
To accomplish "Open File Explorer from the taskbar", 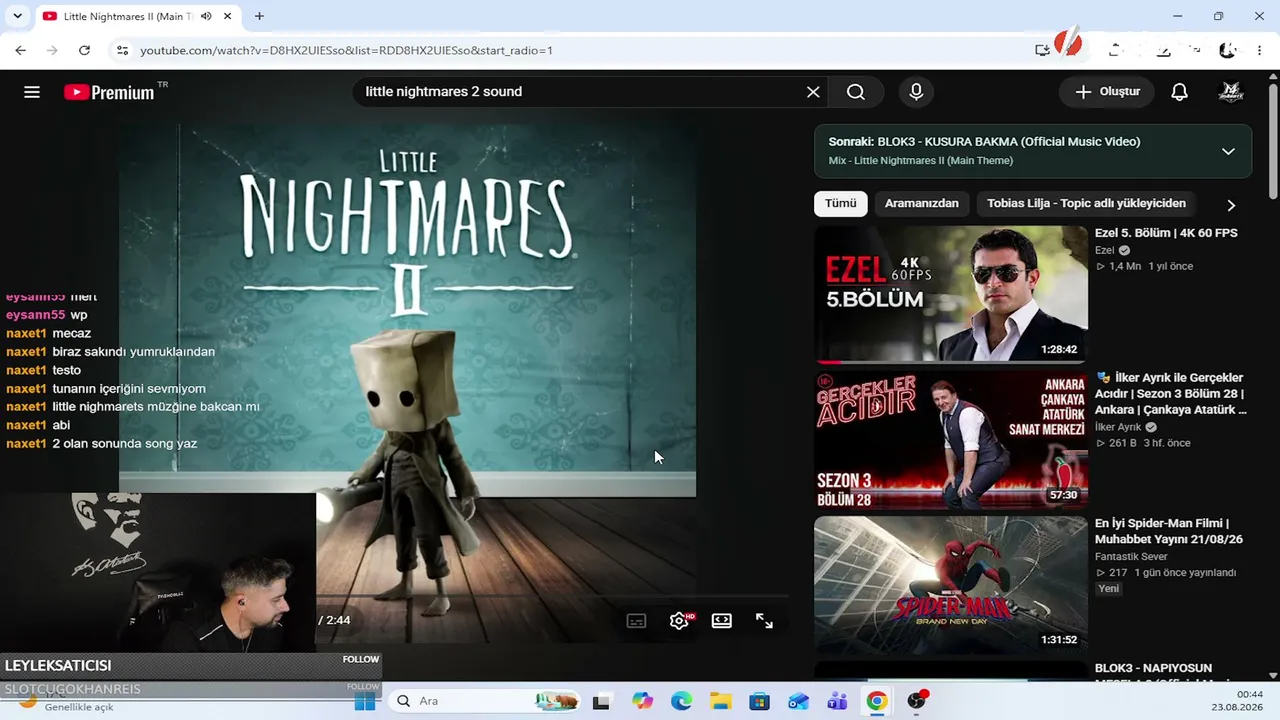I will coord(720,702).
